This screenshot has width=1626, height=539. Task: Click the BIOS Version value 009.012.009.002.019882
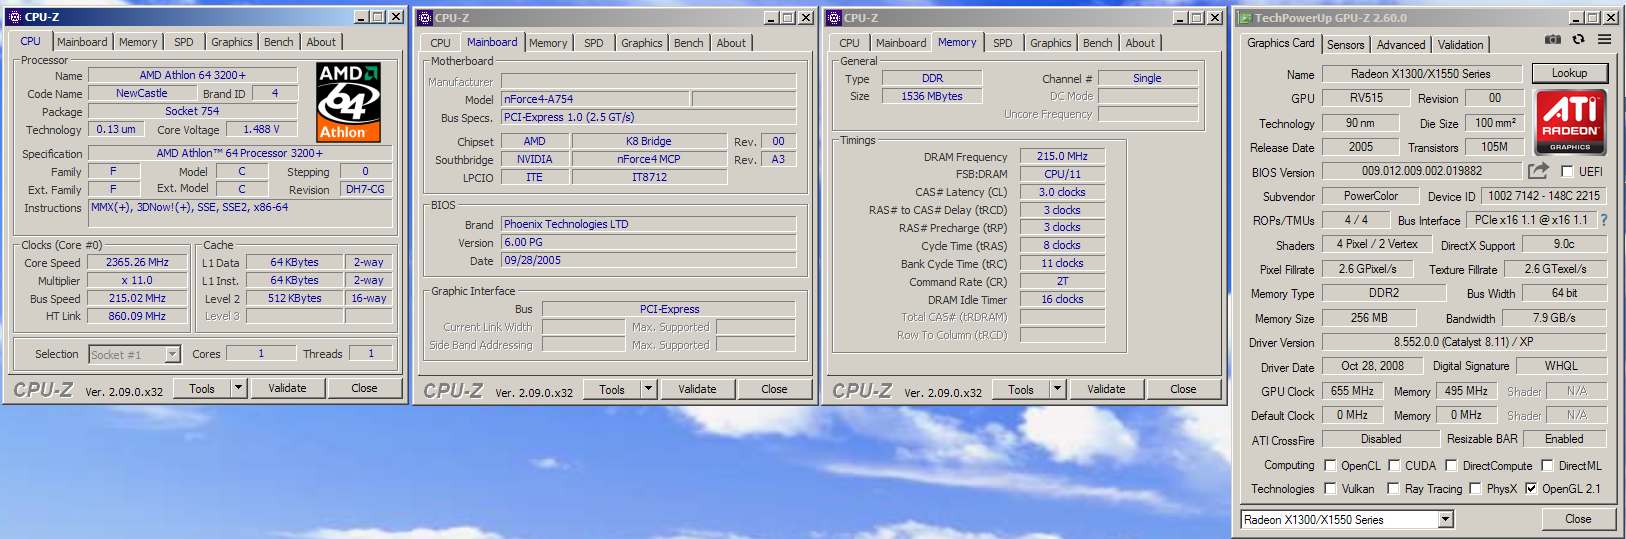[1422, 171]
